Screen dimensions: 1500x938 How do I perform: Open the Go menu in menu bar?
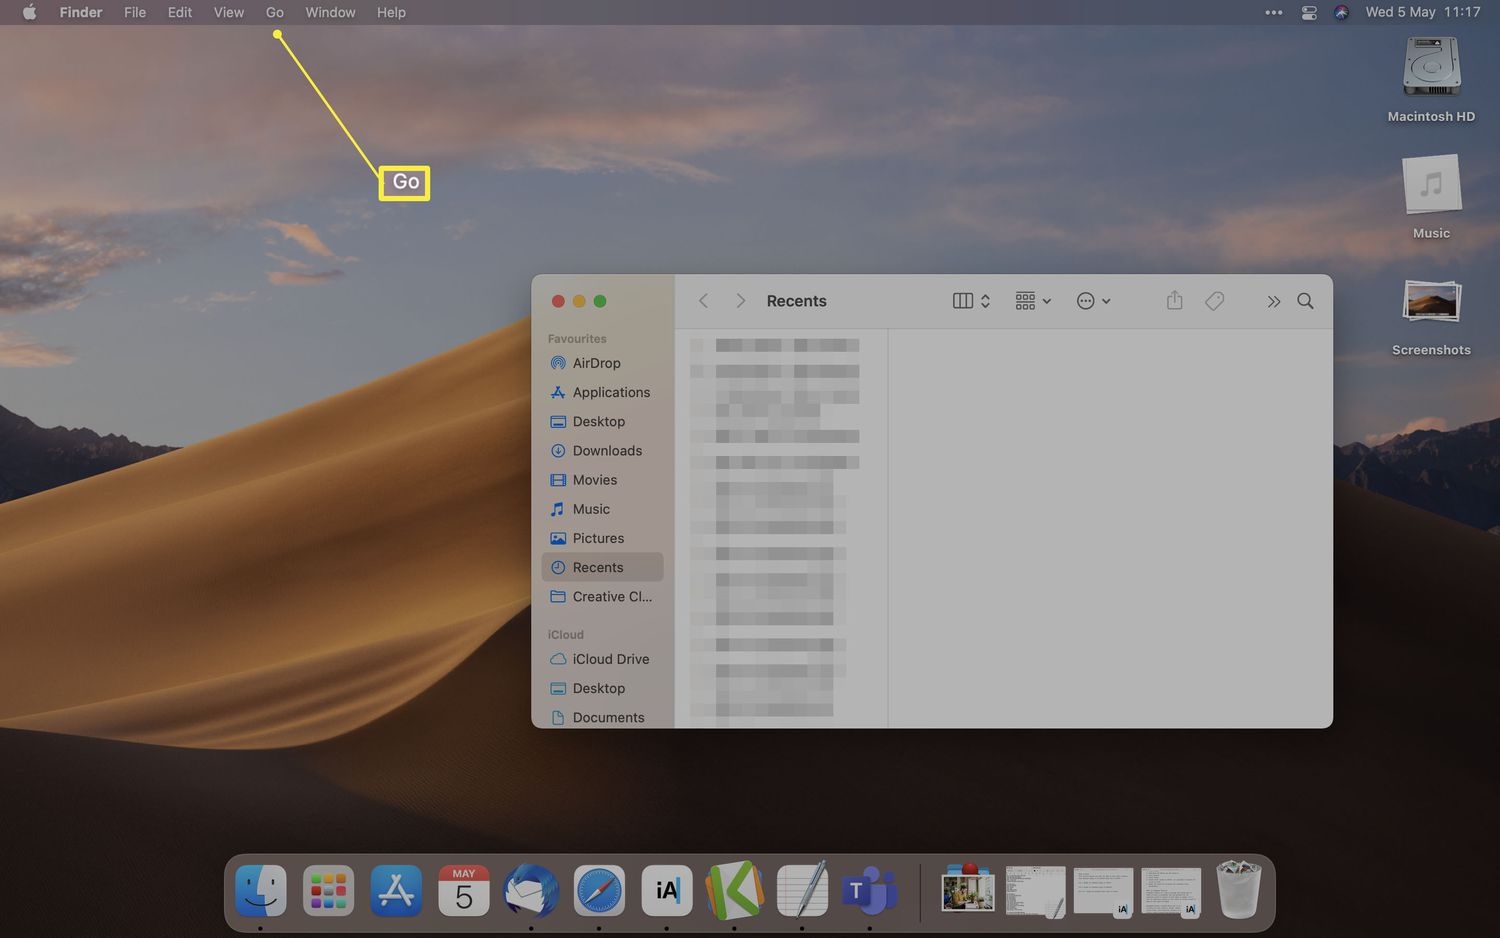click(274, 12)
